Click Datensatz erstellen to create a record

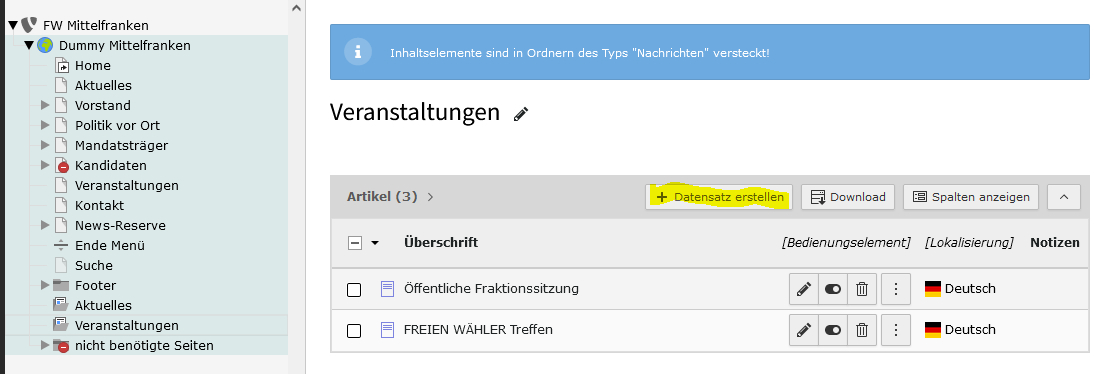719,197
